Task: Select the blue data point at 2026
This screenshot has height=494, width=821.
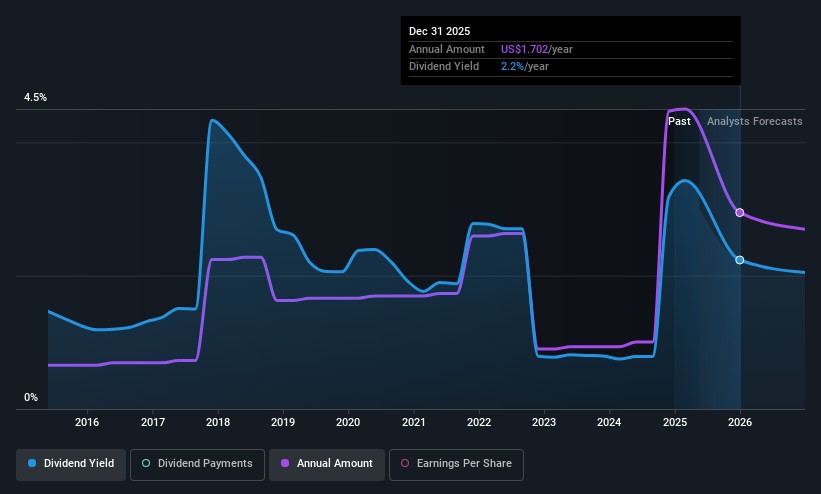Action: 739,260
